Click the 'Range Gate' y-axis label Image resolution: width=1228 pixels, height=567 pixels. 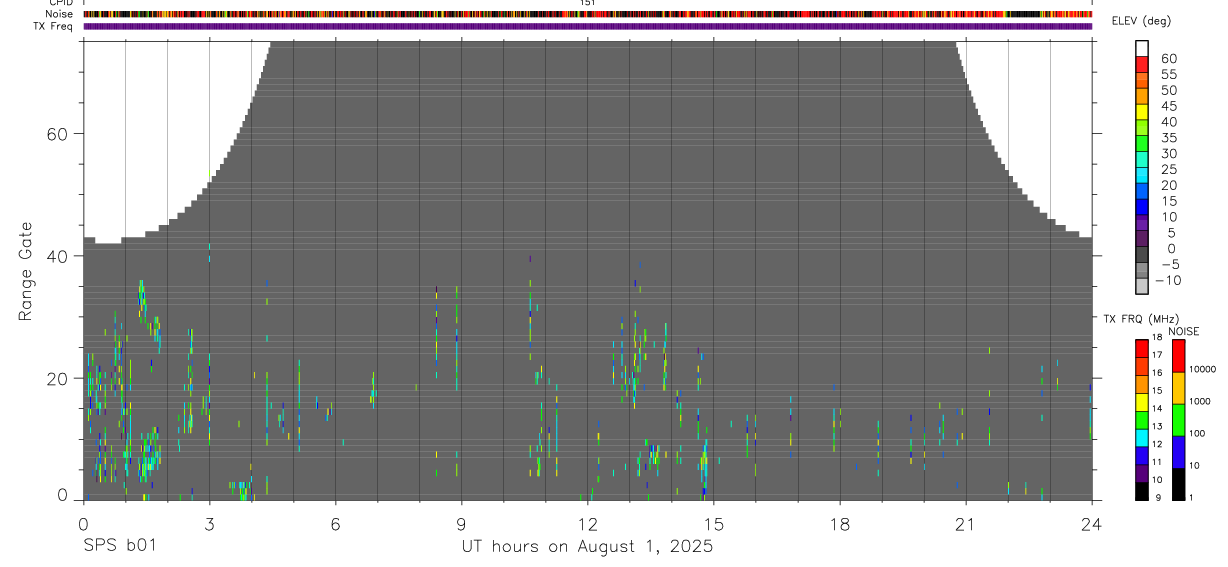pos(25,271)
